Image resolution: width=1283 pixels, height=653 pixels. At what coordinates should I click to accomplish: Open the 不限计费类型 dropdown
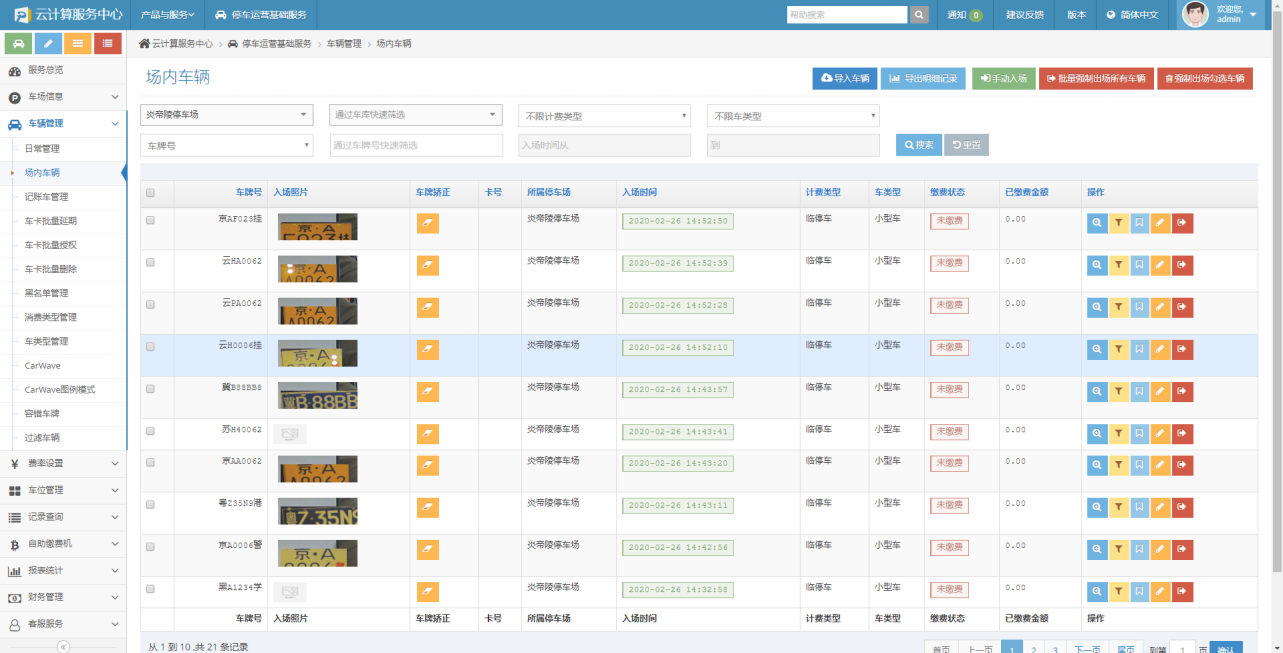(604, 116)
